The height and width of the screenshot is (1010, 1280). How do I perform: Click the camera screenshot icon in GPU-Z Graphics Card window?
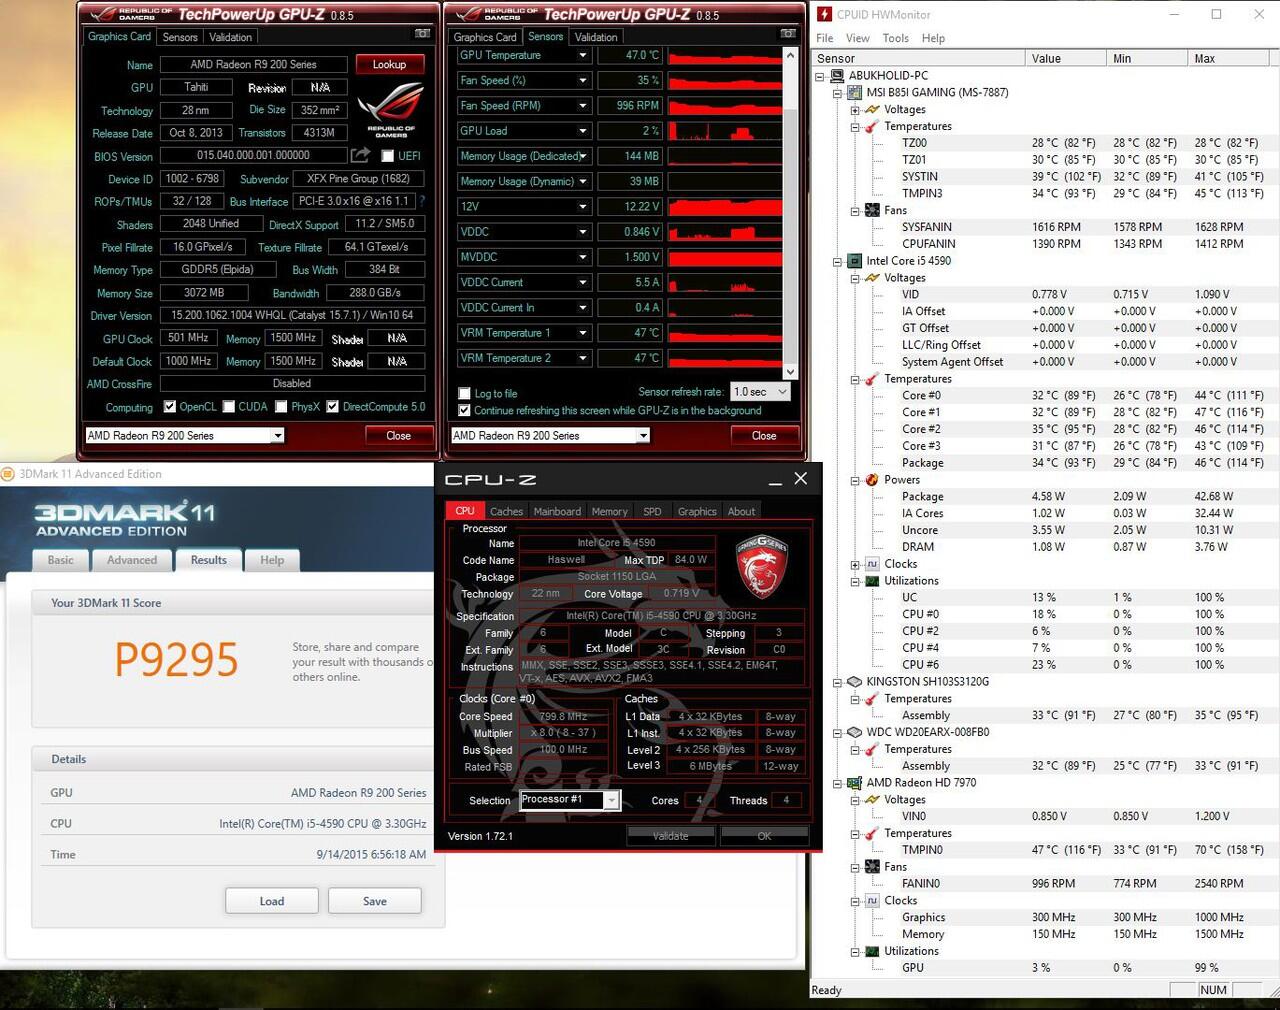point(422,34)
